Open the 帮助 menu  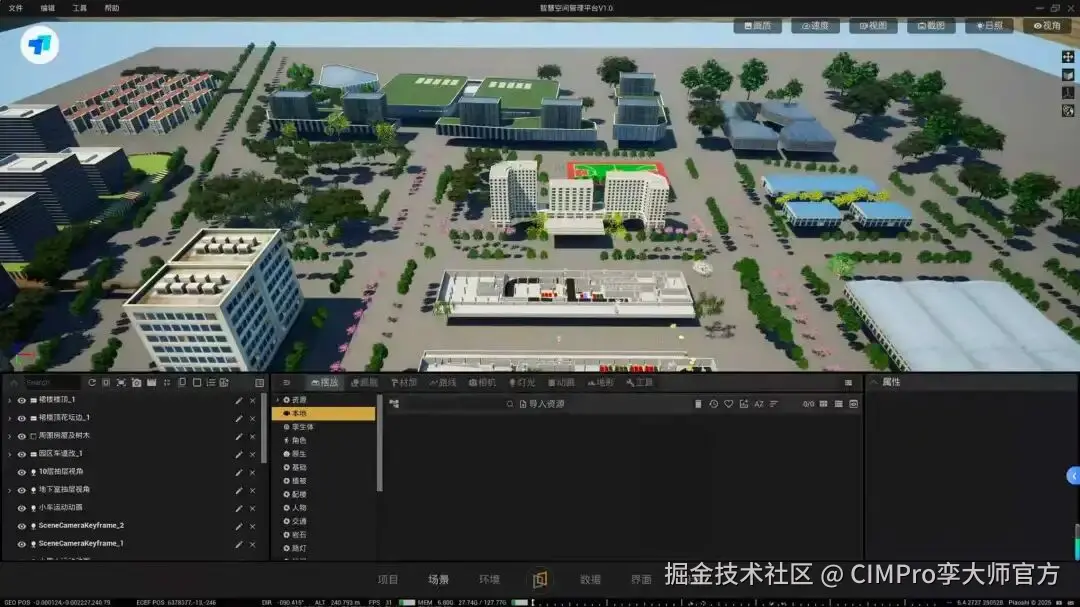pyautogui.click(x=112, y=8)
